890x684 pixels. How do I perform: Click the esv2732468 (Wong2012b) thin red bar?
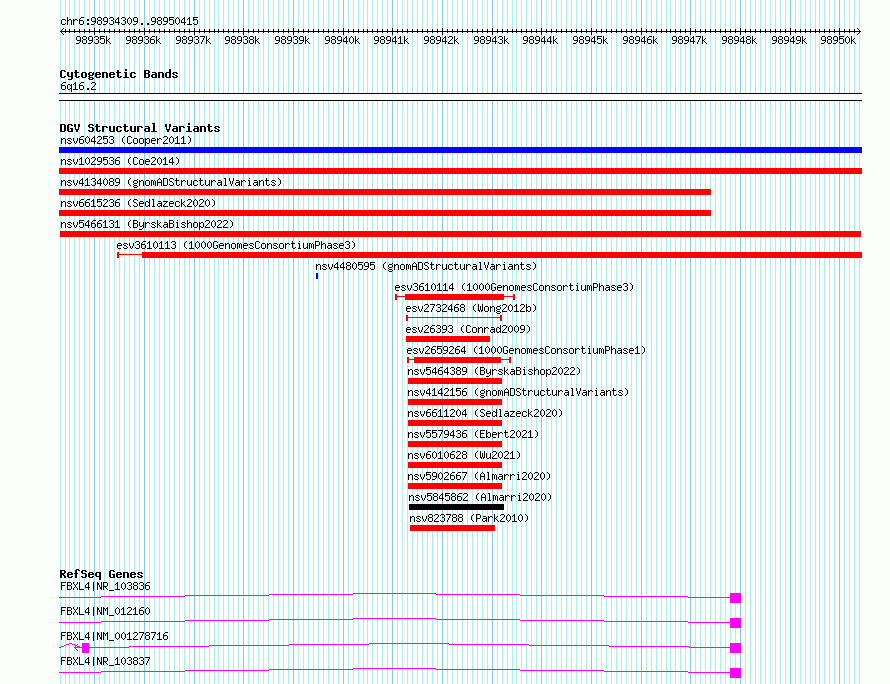pos(454,318)
